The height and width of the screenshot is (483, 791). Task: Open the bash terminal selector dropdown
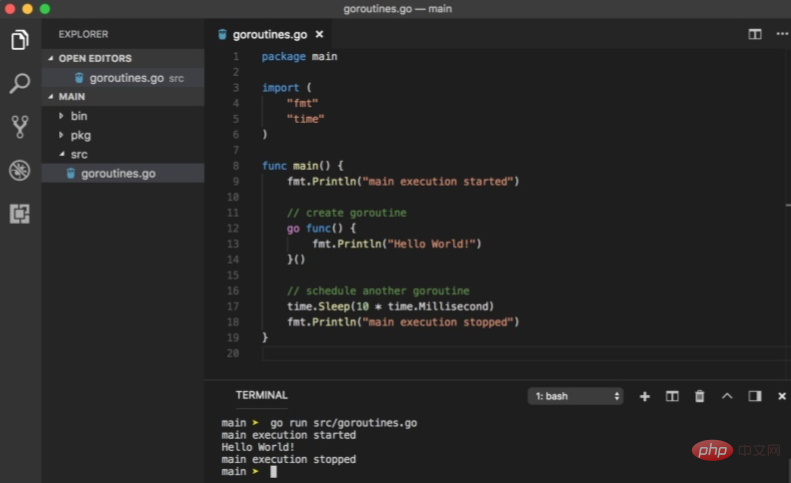(575, 396)
